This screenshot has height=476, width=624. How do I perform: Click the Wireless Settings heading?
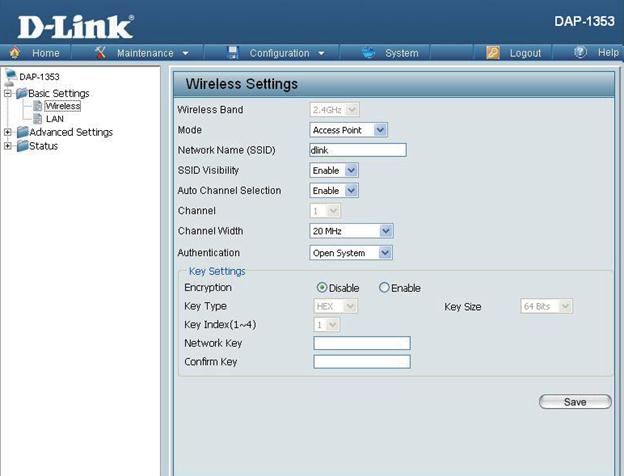tap(242, 84)
